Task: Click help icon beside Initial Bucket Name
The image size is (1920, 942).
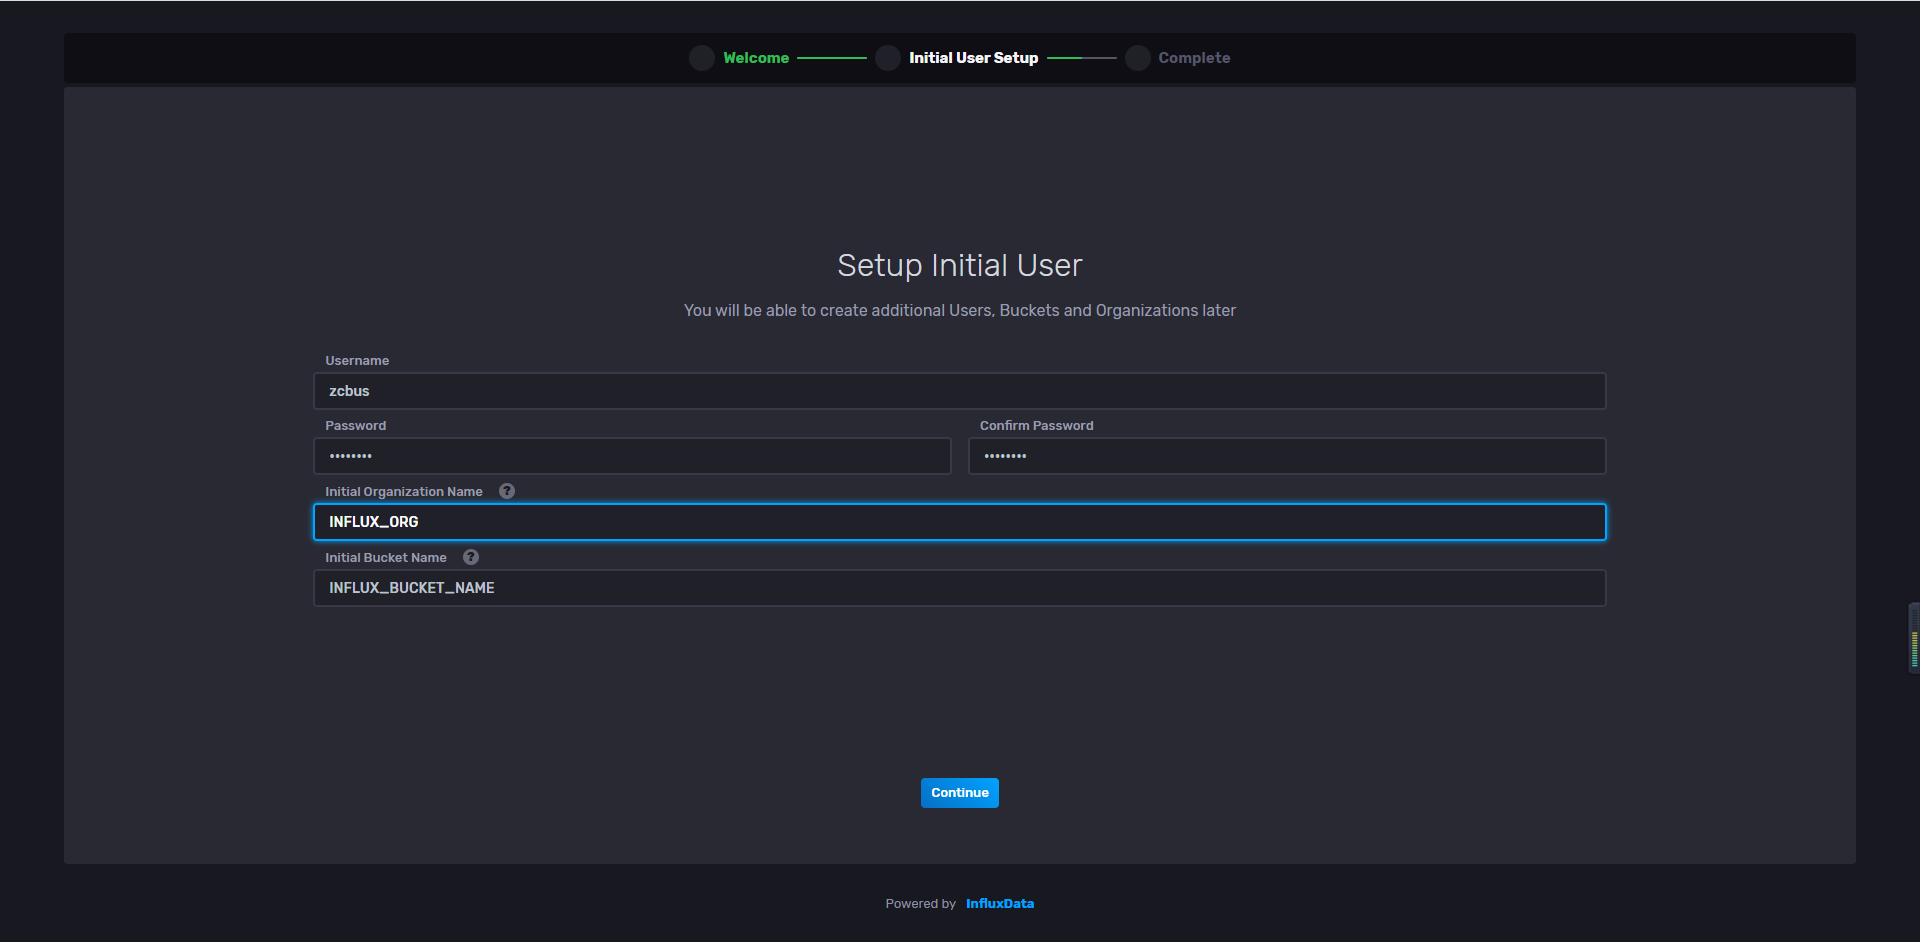Action: 471,557
